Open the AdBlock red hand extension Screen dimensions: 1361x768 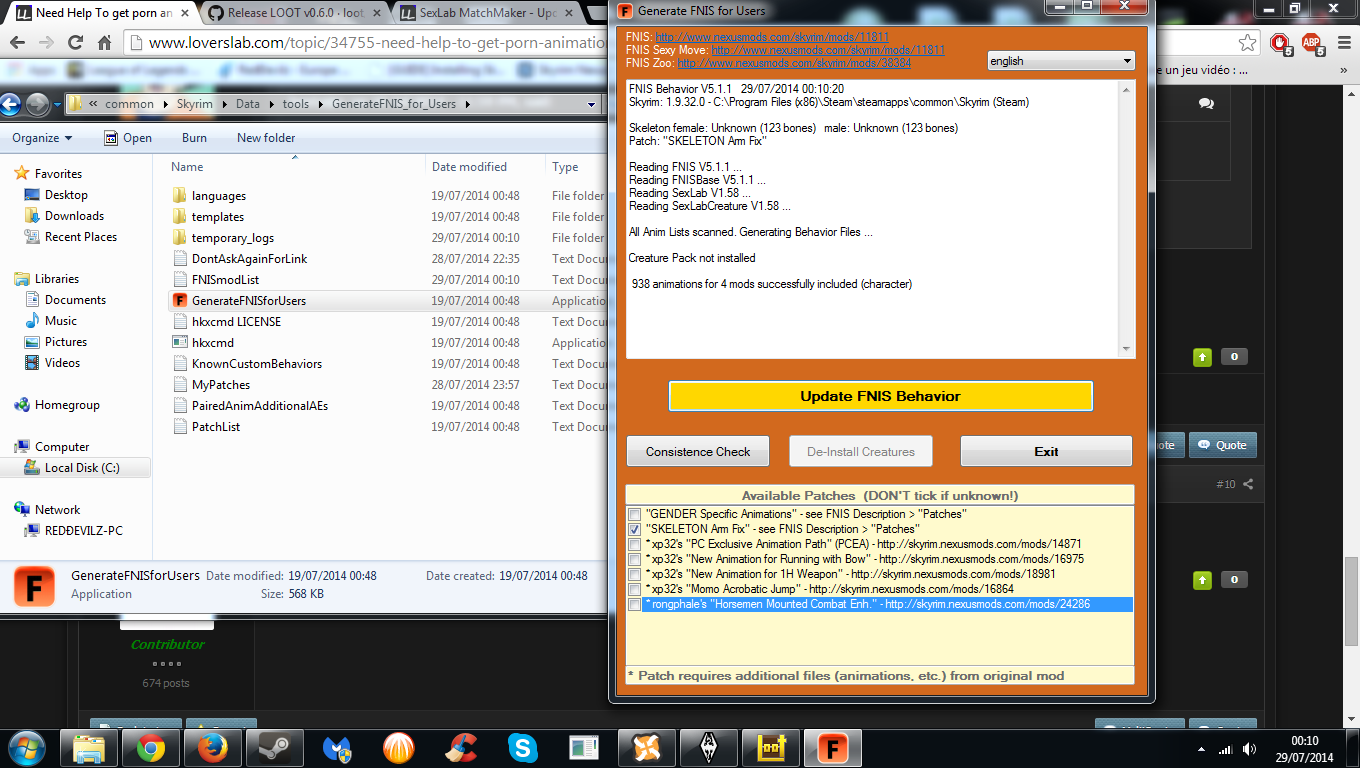1280,43
